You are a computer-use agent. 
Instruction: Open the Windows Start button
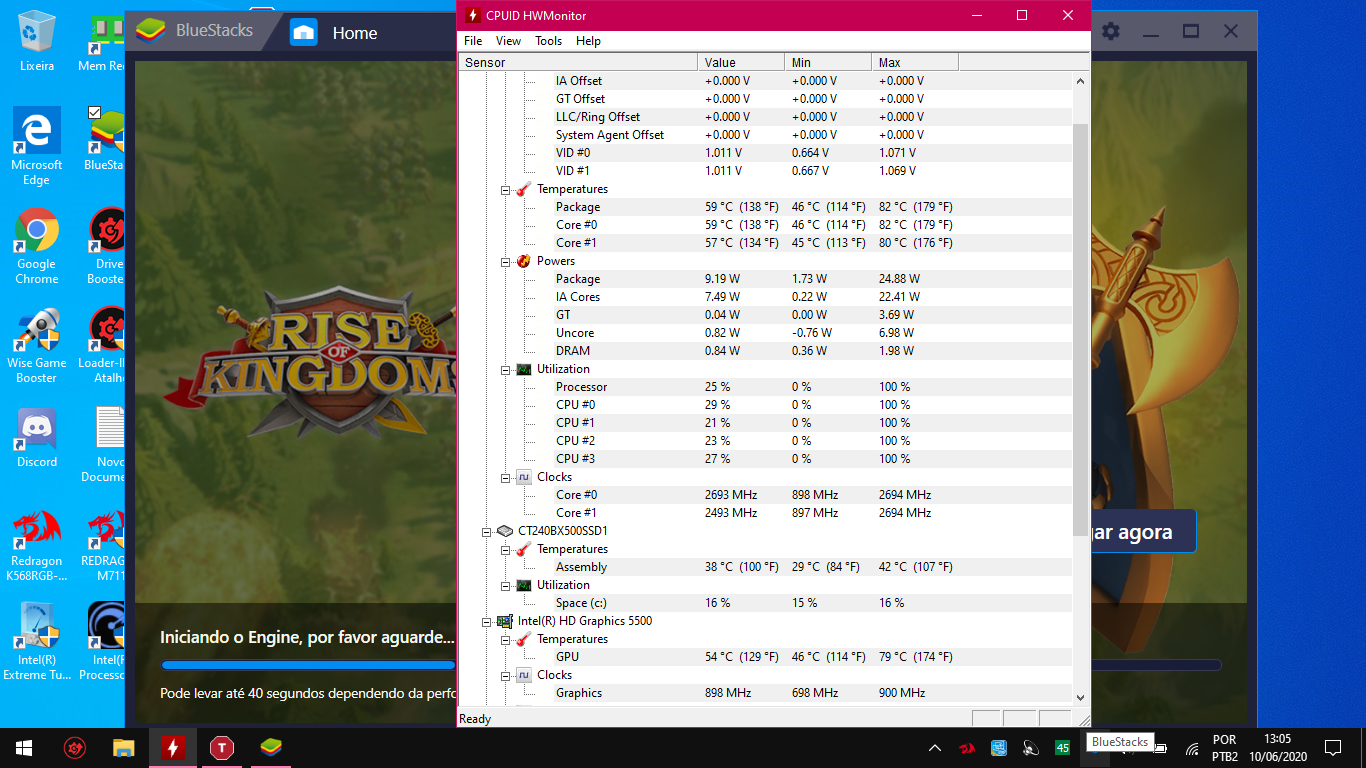click(24, 748)
